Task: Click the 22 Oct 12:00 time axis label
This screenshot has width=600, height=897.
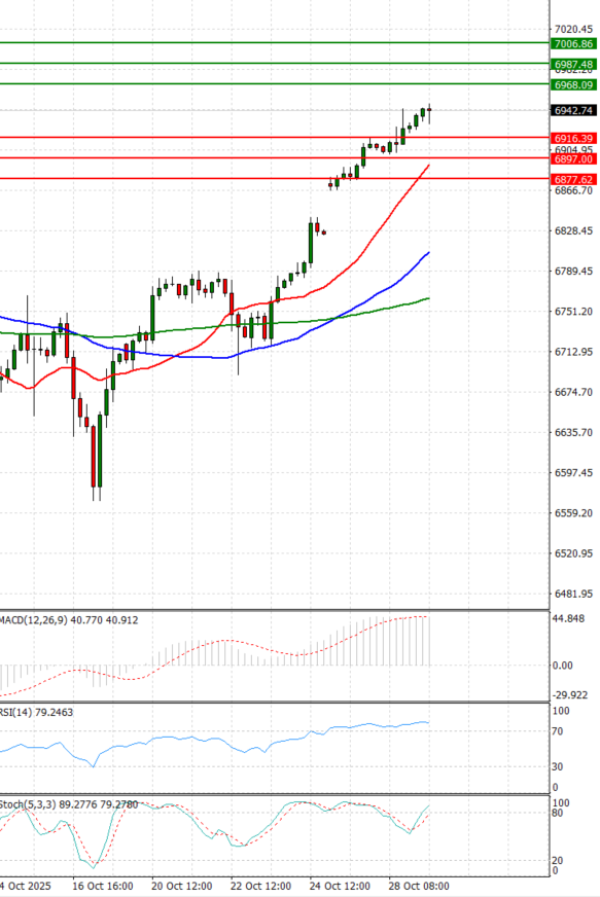Action: (x=261, y=886)
